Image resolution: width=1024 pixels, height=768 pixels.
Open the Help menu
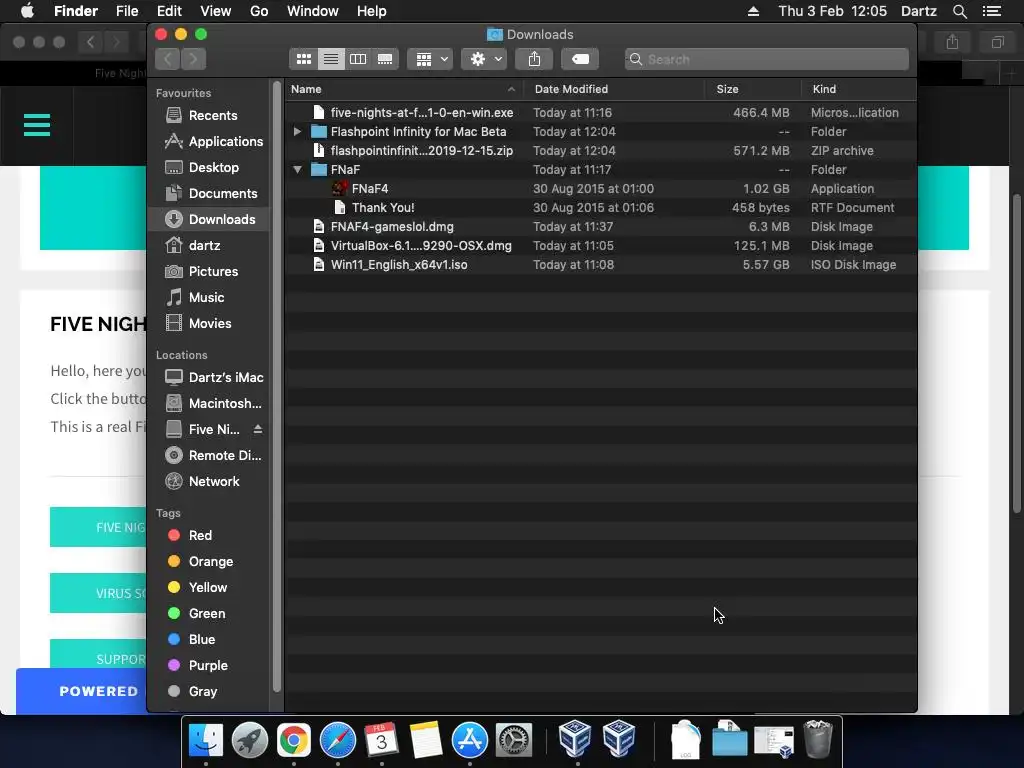[372, 11]
